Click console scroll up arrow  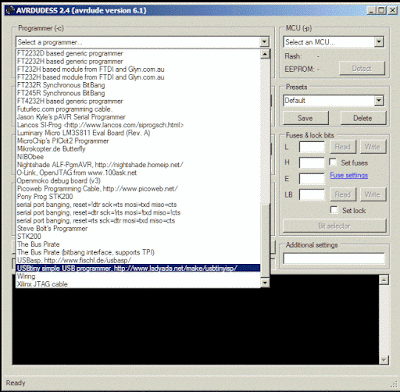[384, 279]
